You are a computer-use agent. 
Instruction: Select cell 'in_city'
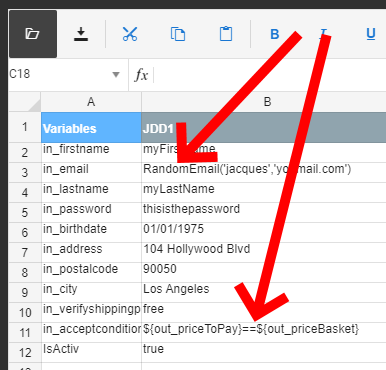(91, 293)
